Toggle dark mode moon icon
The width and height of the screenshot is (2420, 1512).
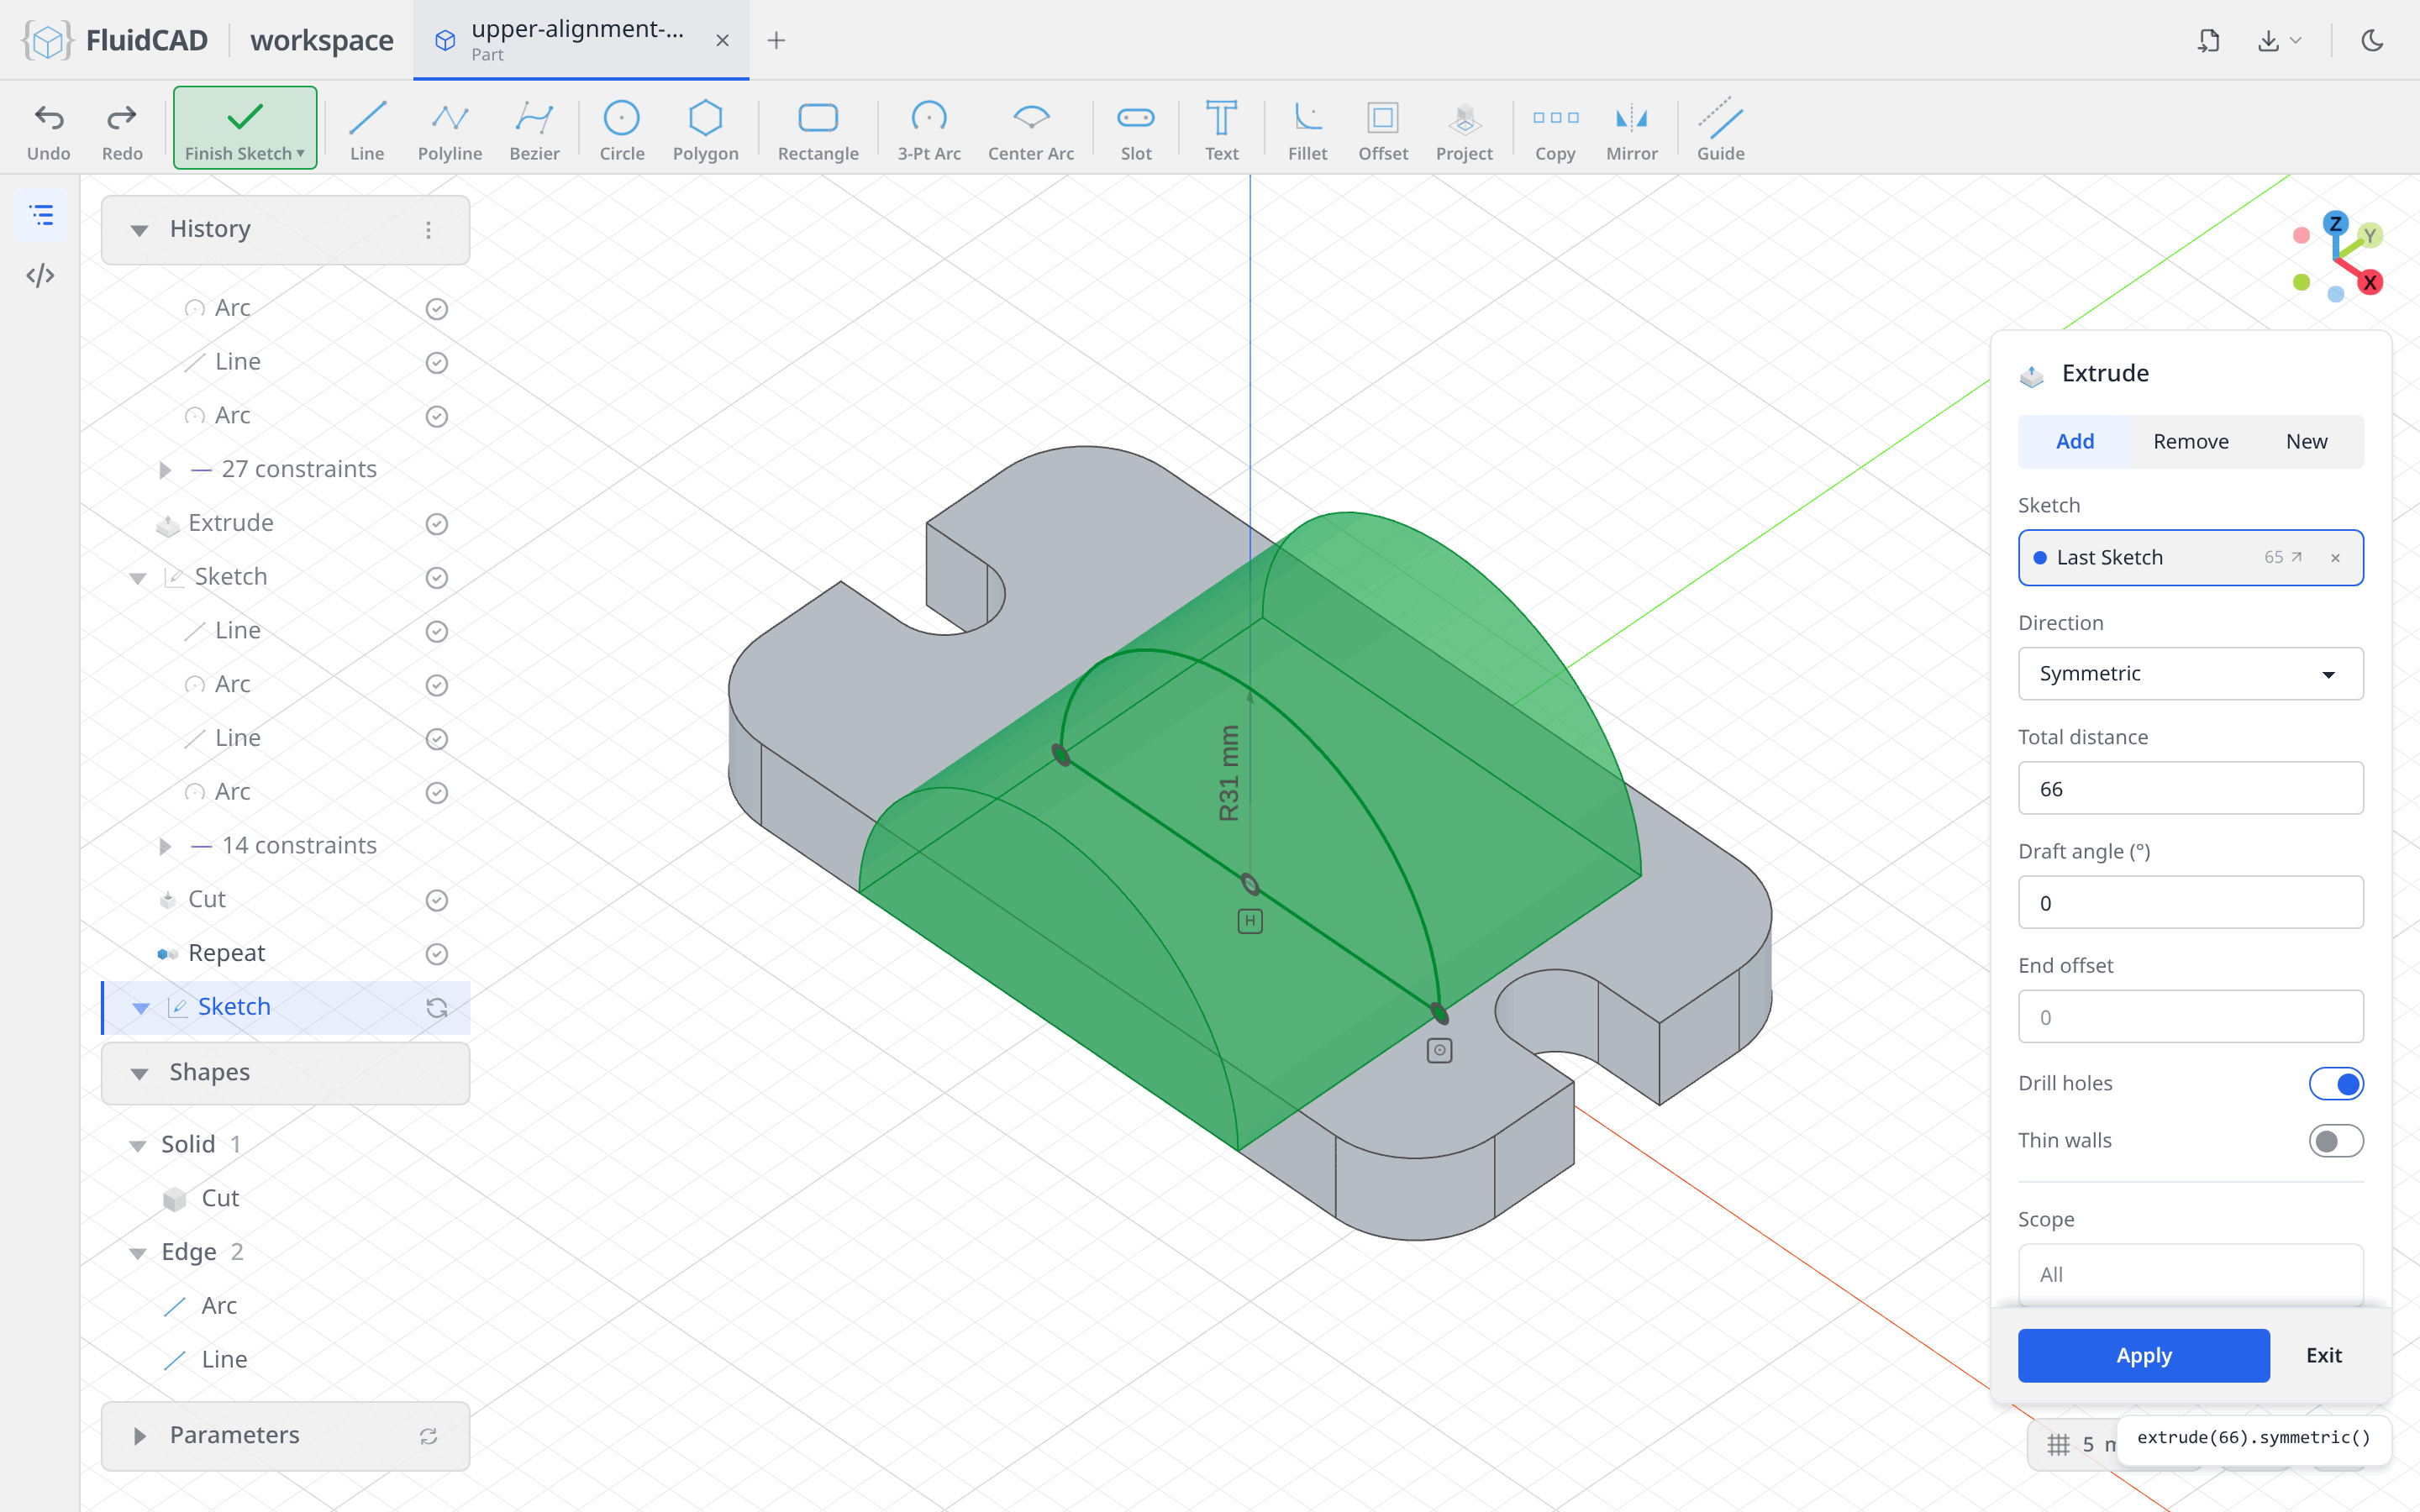2372,40
